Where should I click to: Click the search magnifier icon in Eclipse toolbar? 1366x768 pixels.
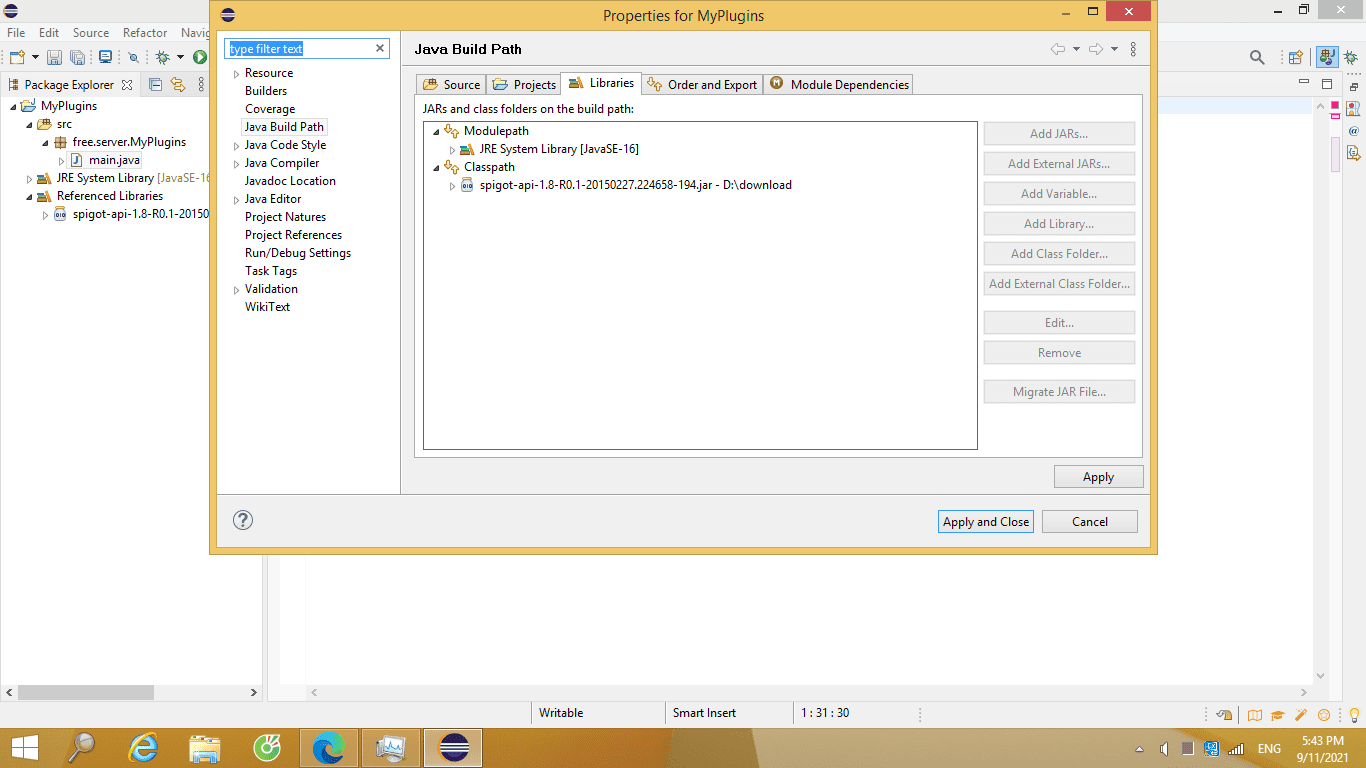point(1257,58)
